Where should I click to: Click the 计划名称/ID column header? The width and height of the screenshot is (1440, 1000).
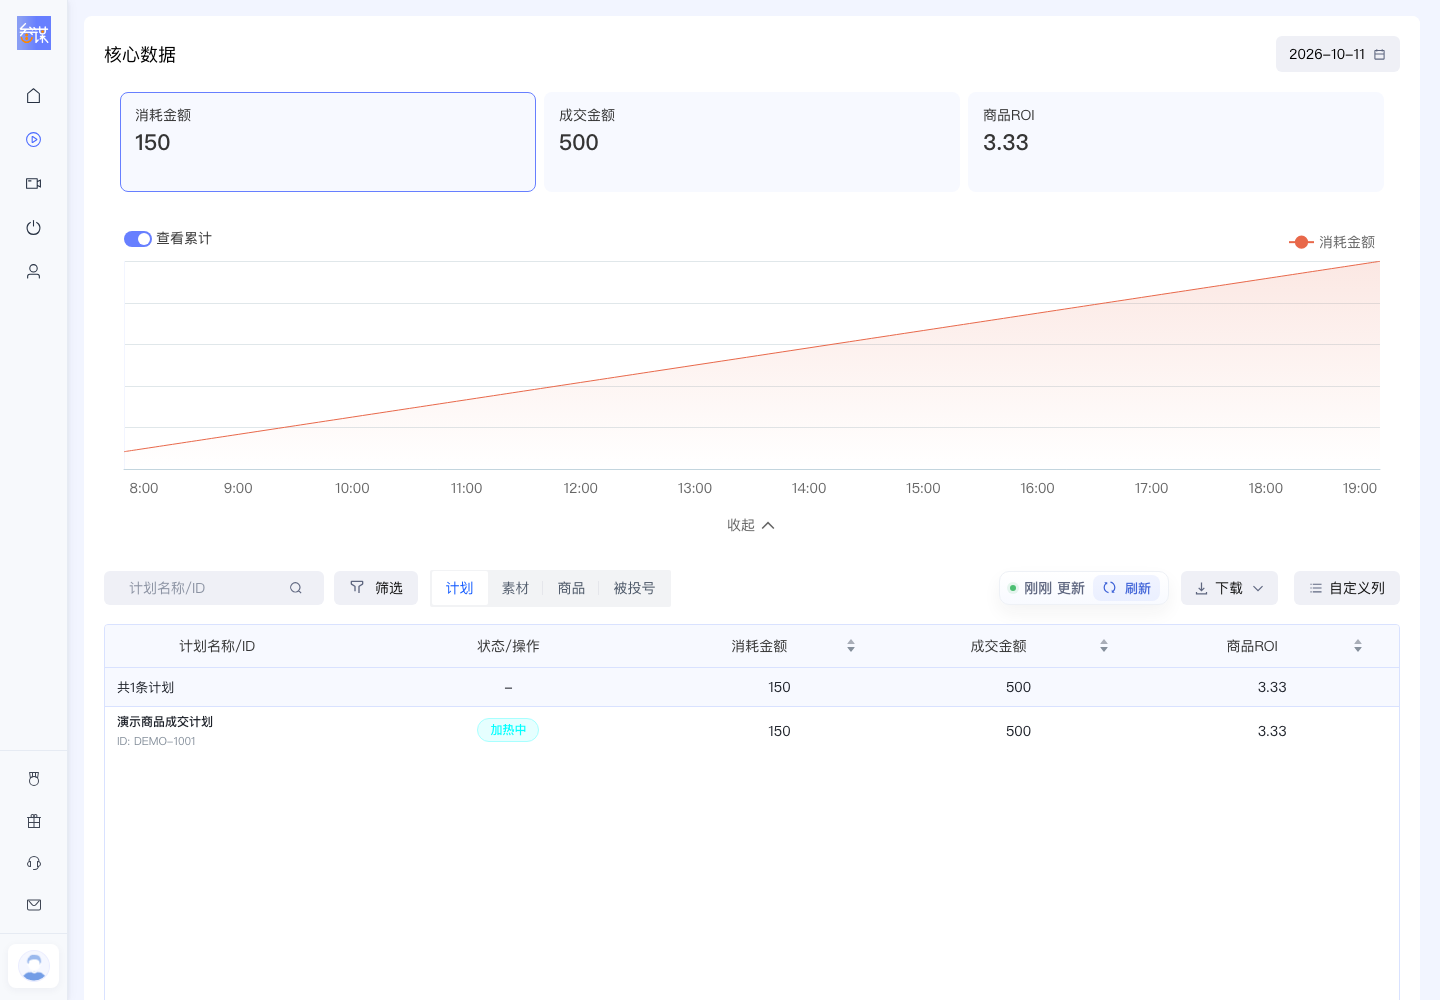point(217,646)
